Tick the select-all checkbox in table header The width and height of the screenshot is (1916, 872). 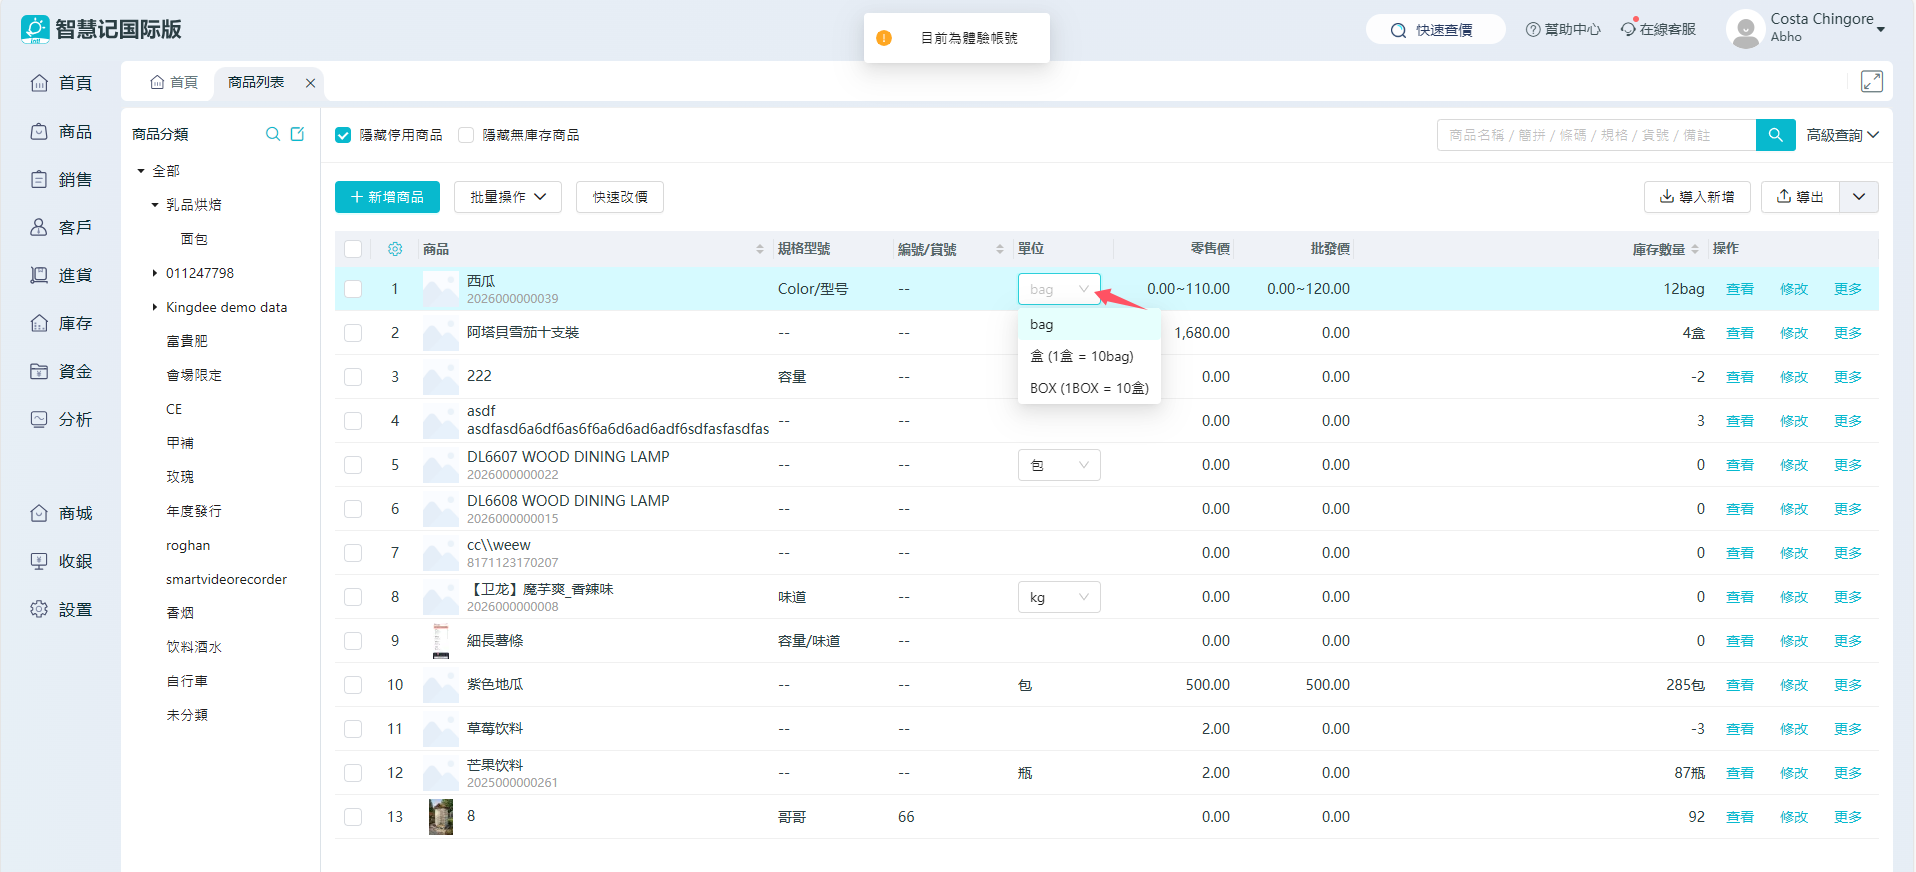(x=353, y=249)
